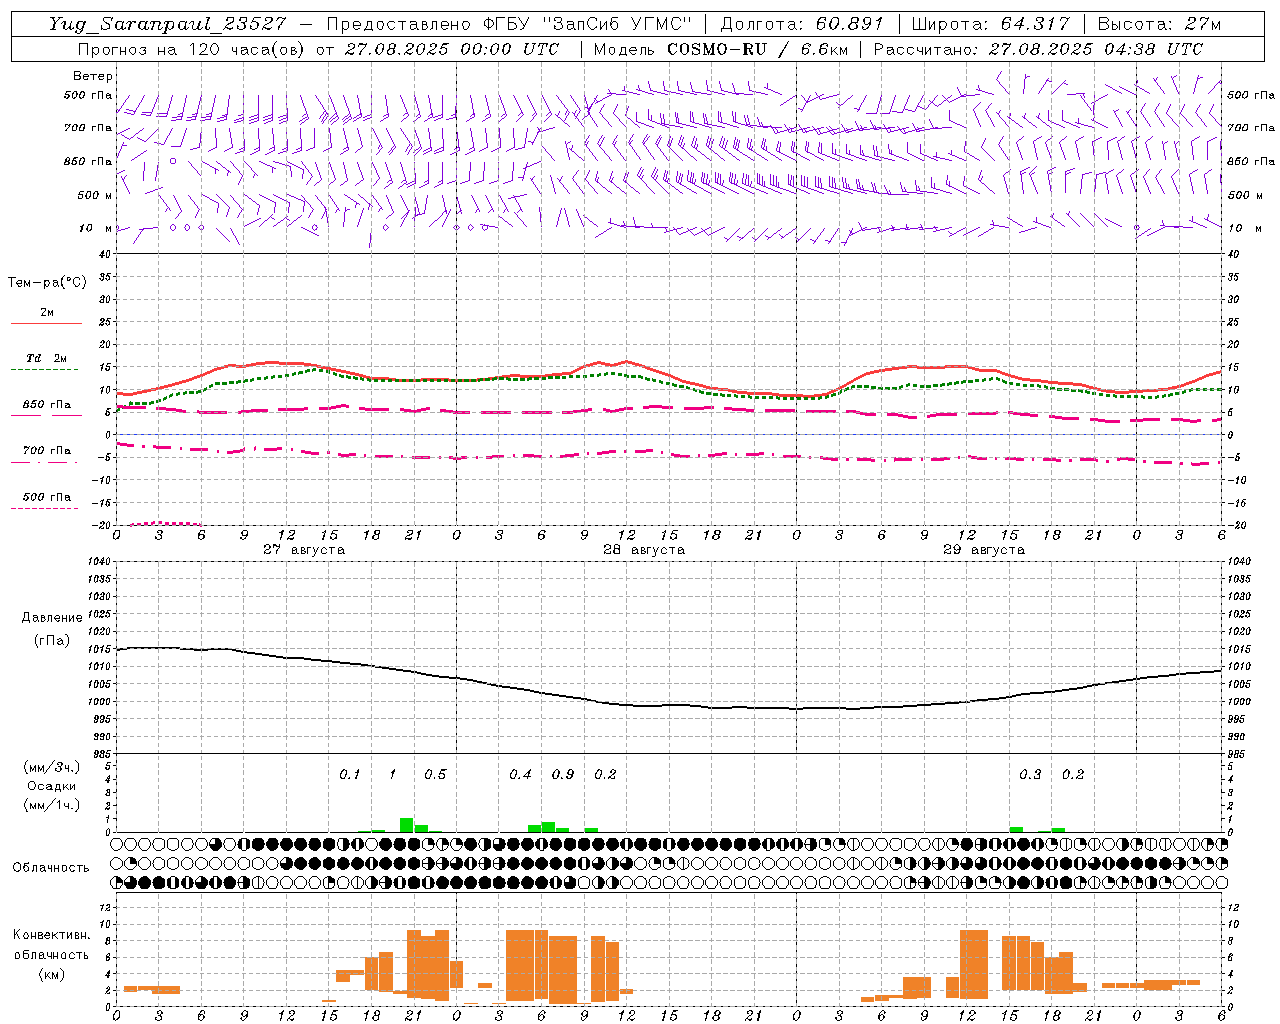Click the Td 2м legend entry

click(46, 362)
